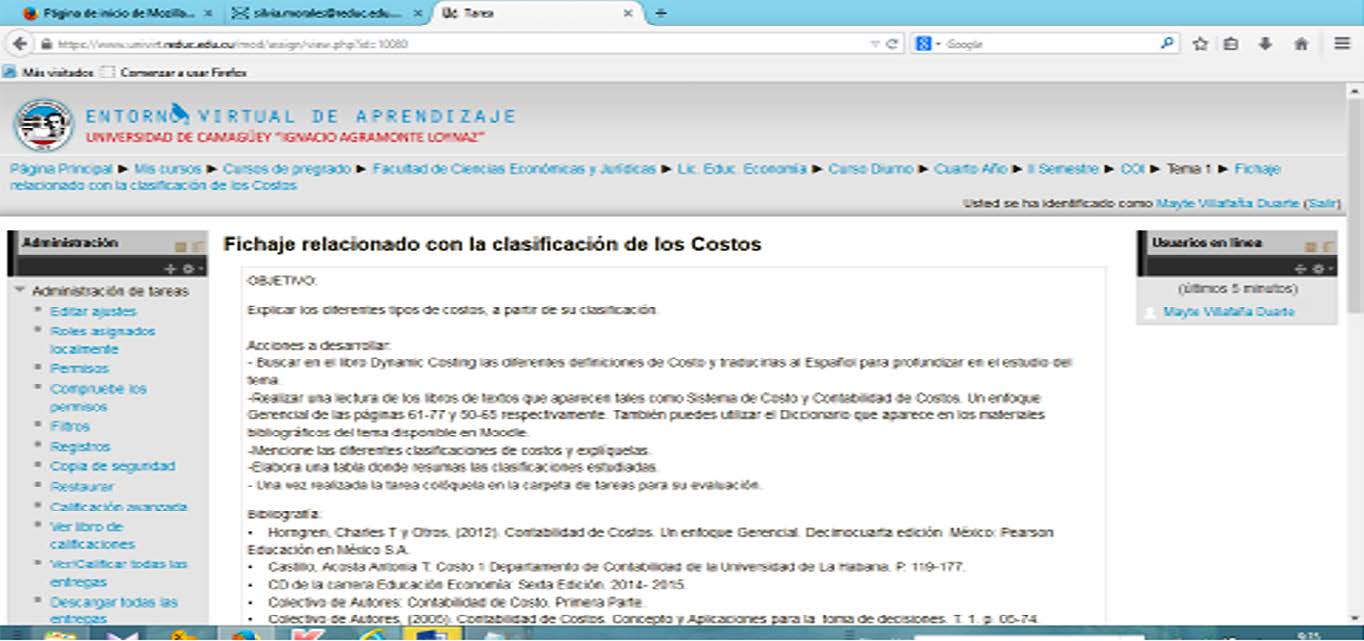
Task: Open the Editar ajustes link
Action: (93, 311)
